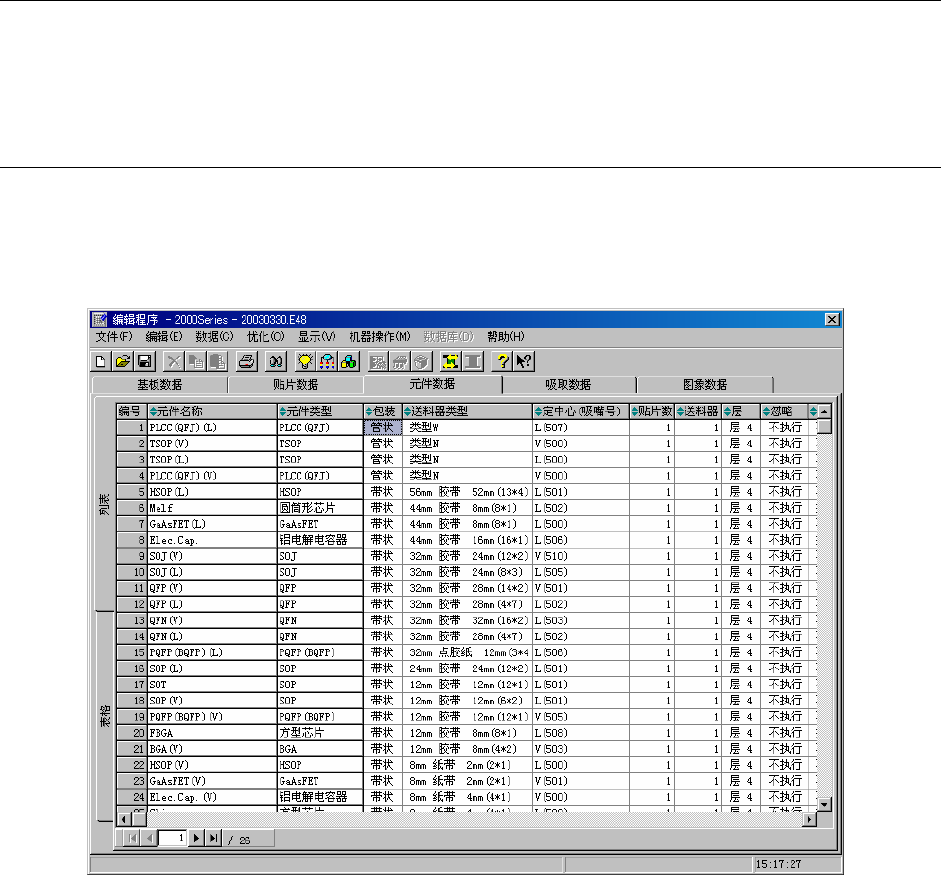Open the 文件(F) menu
This screenshot has width=941, height=875.
click(x=114, y=337)
